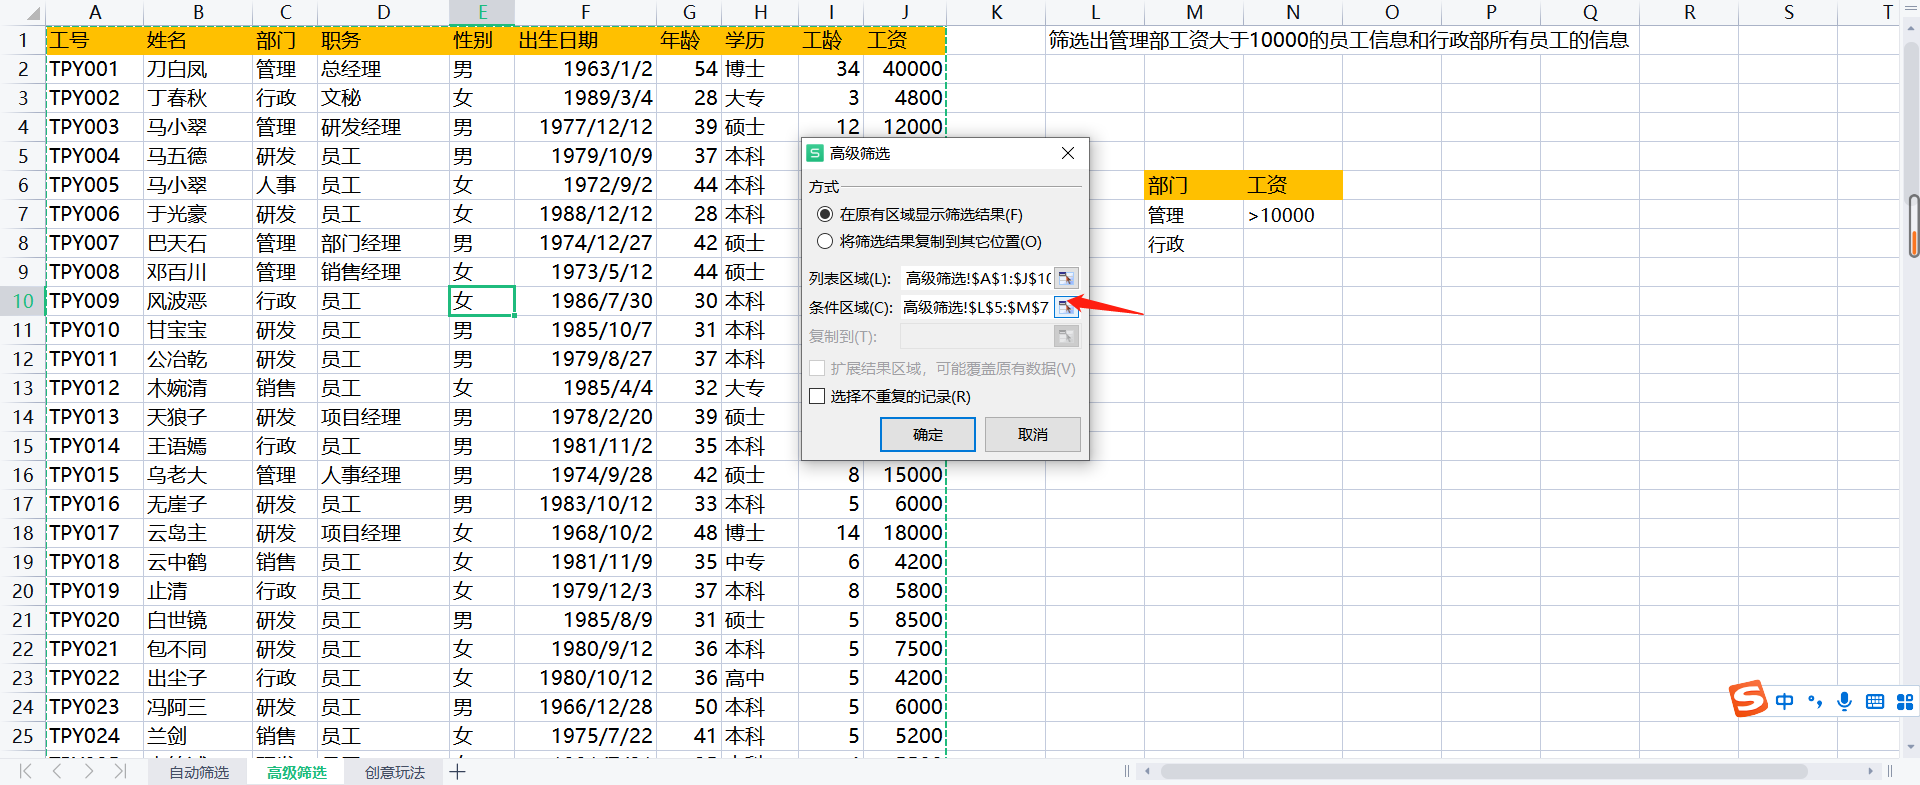Click criteria header 工资 in column N
The image size is (1920, 785).
1293,185
